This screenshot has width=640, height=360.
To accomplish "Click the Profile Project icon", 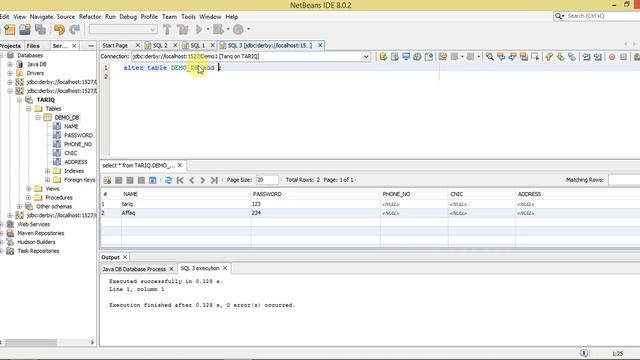I will pos(238,29).
